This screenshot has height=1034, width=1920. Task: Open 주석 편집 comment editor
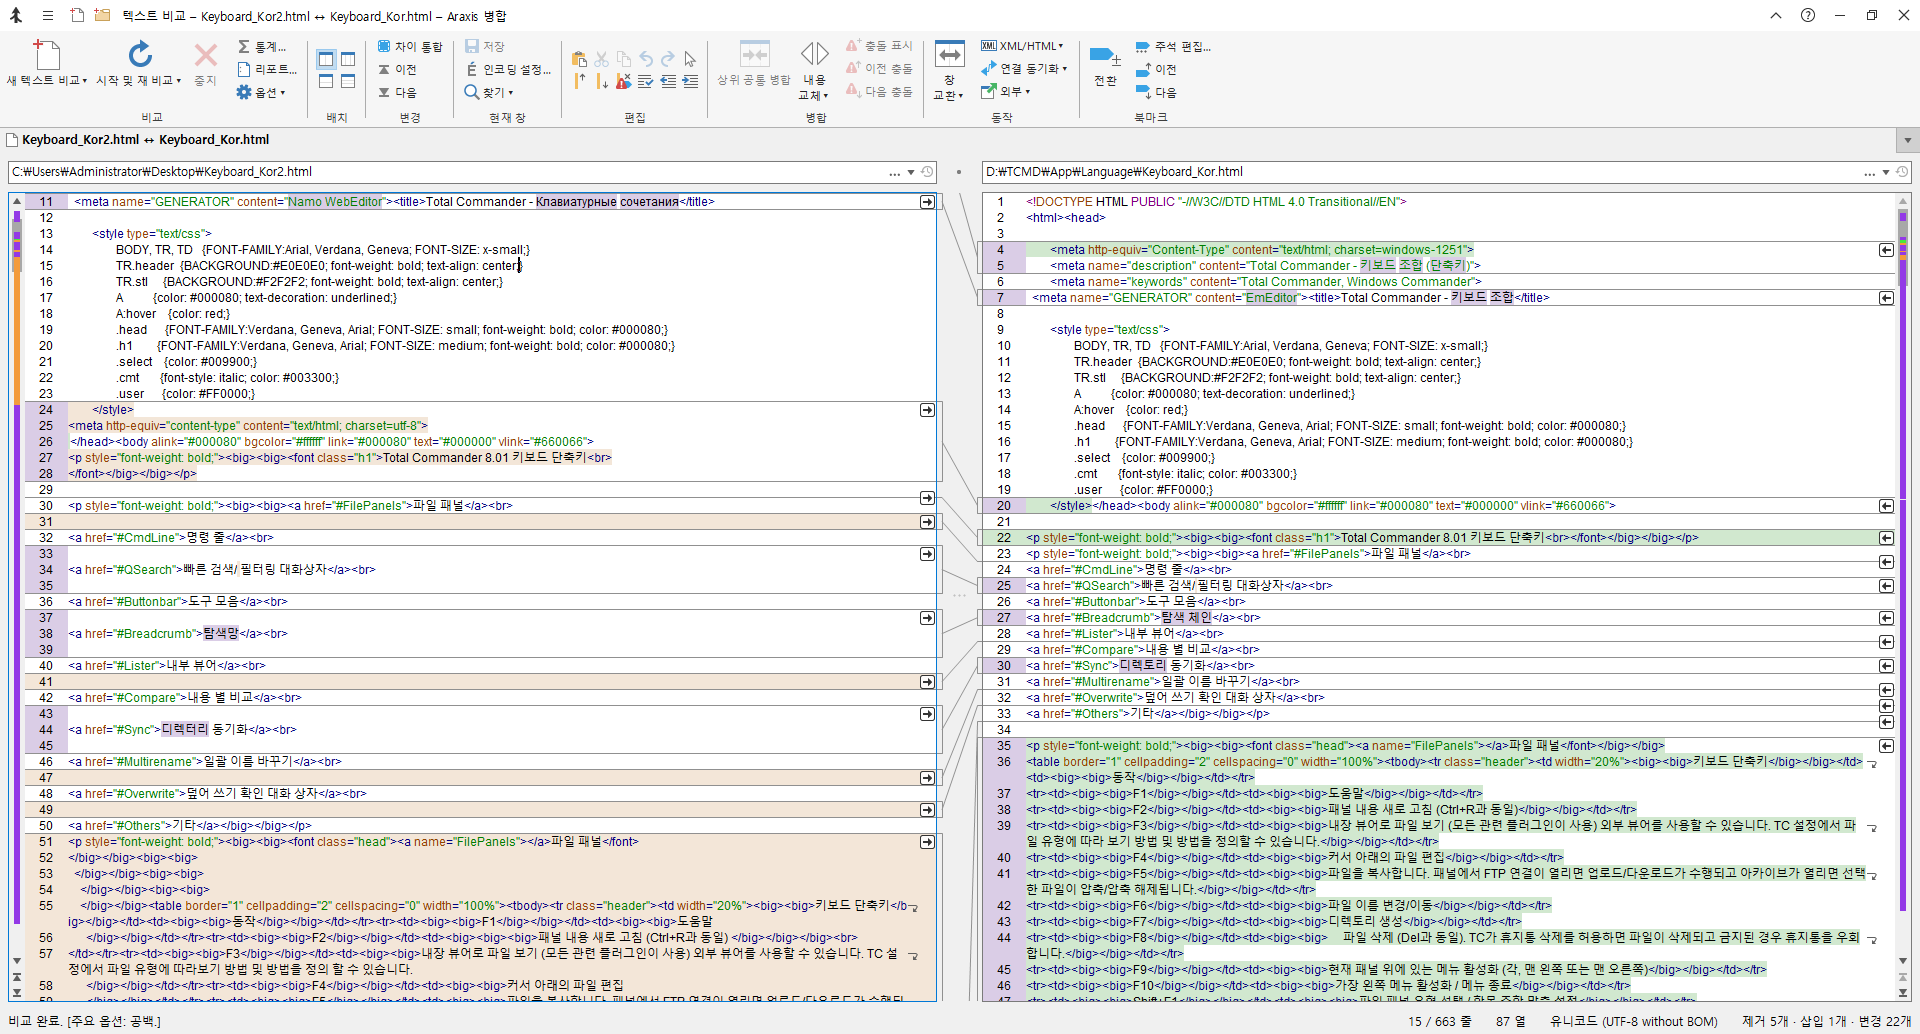click(1173, 46)
